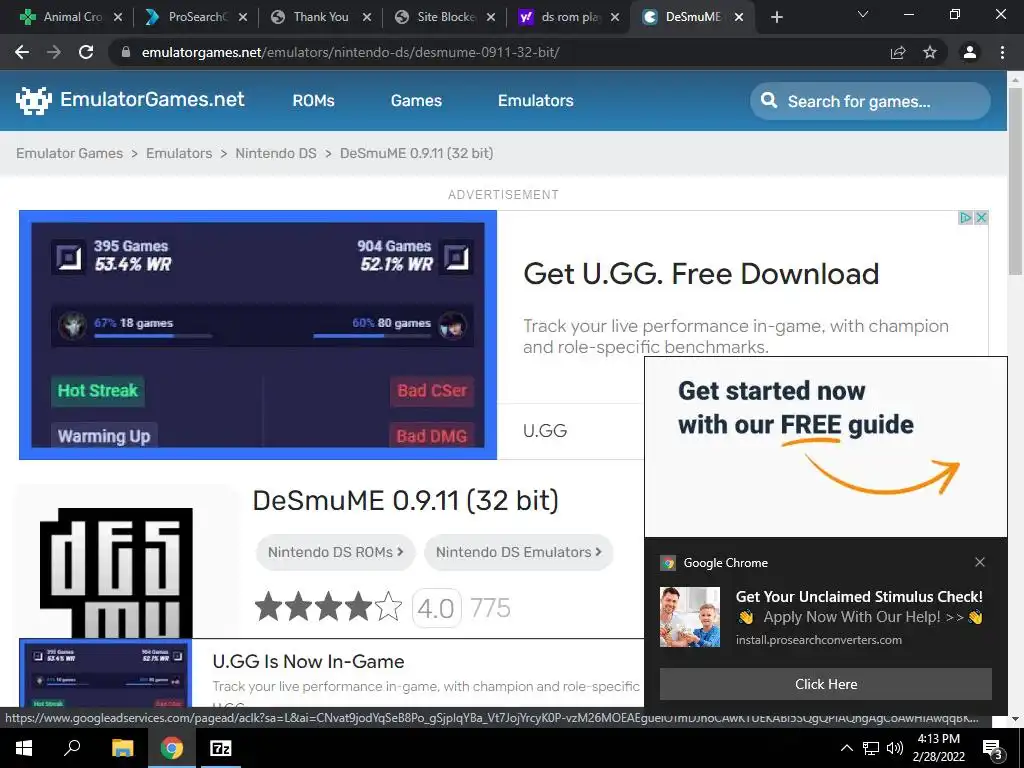Image resolution: width=1024 pixels, height=768 pixels.
Task: Click Get Your Unclaimed Stimulus Check text
Action: click(x=859, y=596)
